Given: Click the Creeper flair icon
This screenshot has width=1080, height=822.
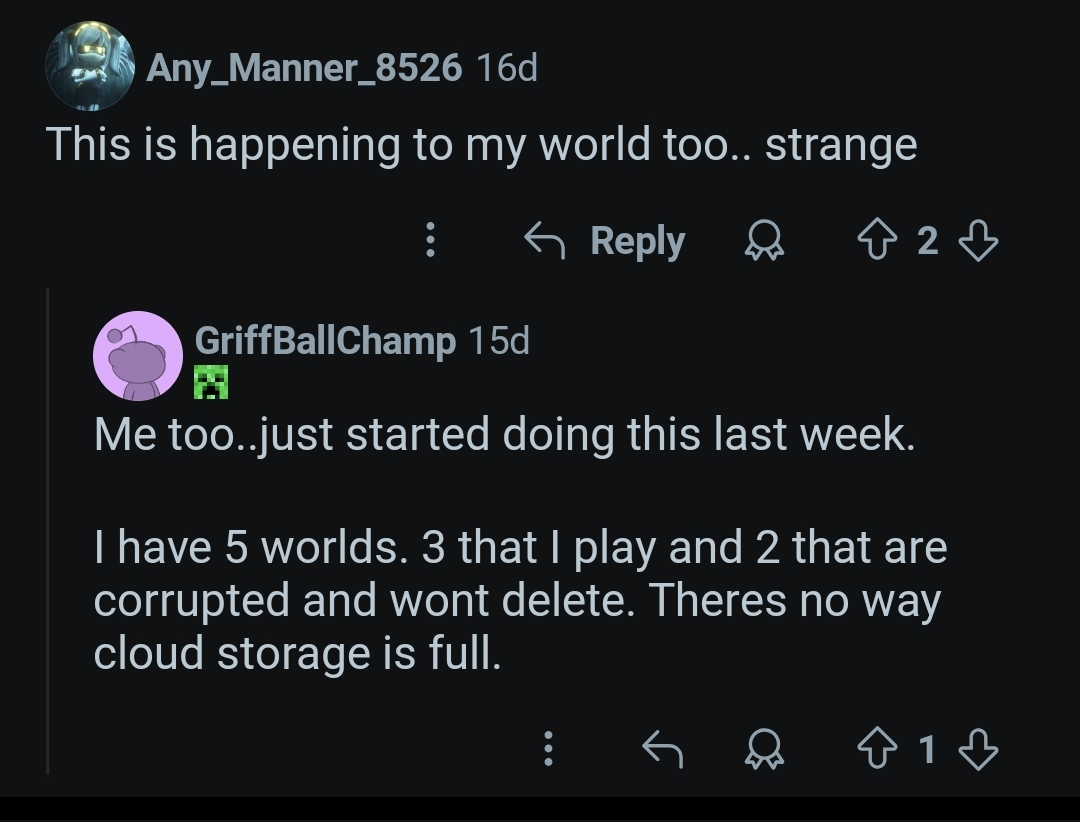Looking at the screenshot, I should tap(212, 382).
